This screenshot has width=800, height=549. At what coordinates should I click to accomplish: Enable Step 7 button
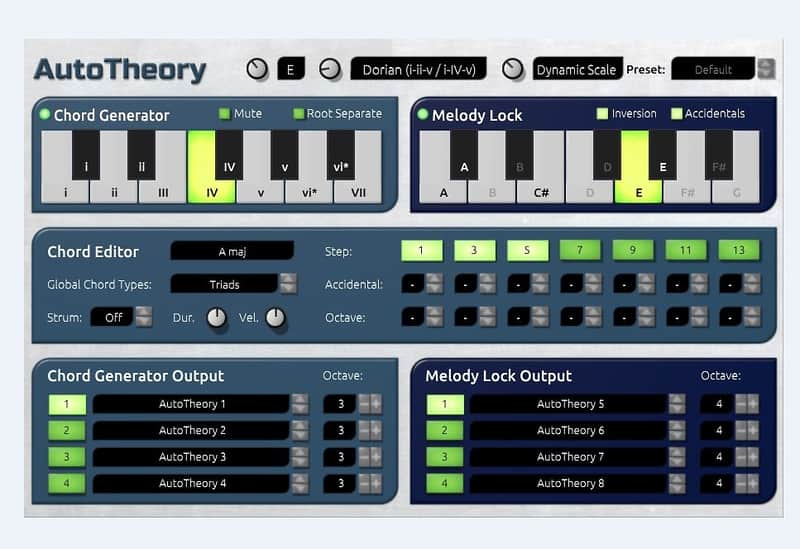tap(580, 250)
